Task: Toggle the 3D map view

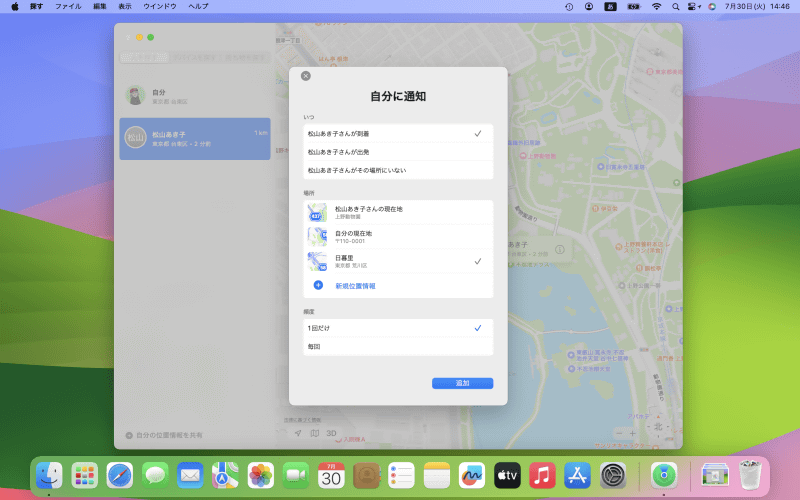Action: 332,433
